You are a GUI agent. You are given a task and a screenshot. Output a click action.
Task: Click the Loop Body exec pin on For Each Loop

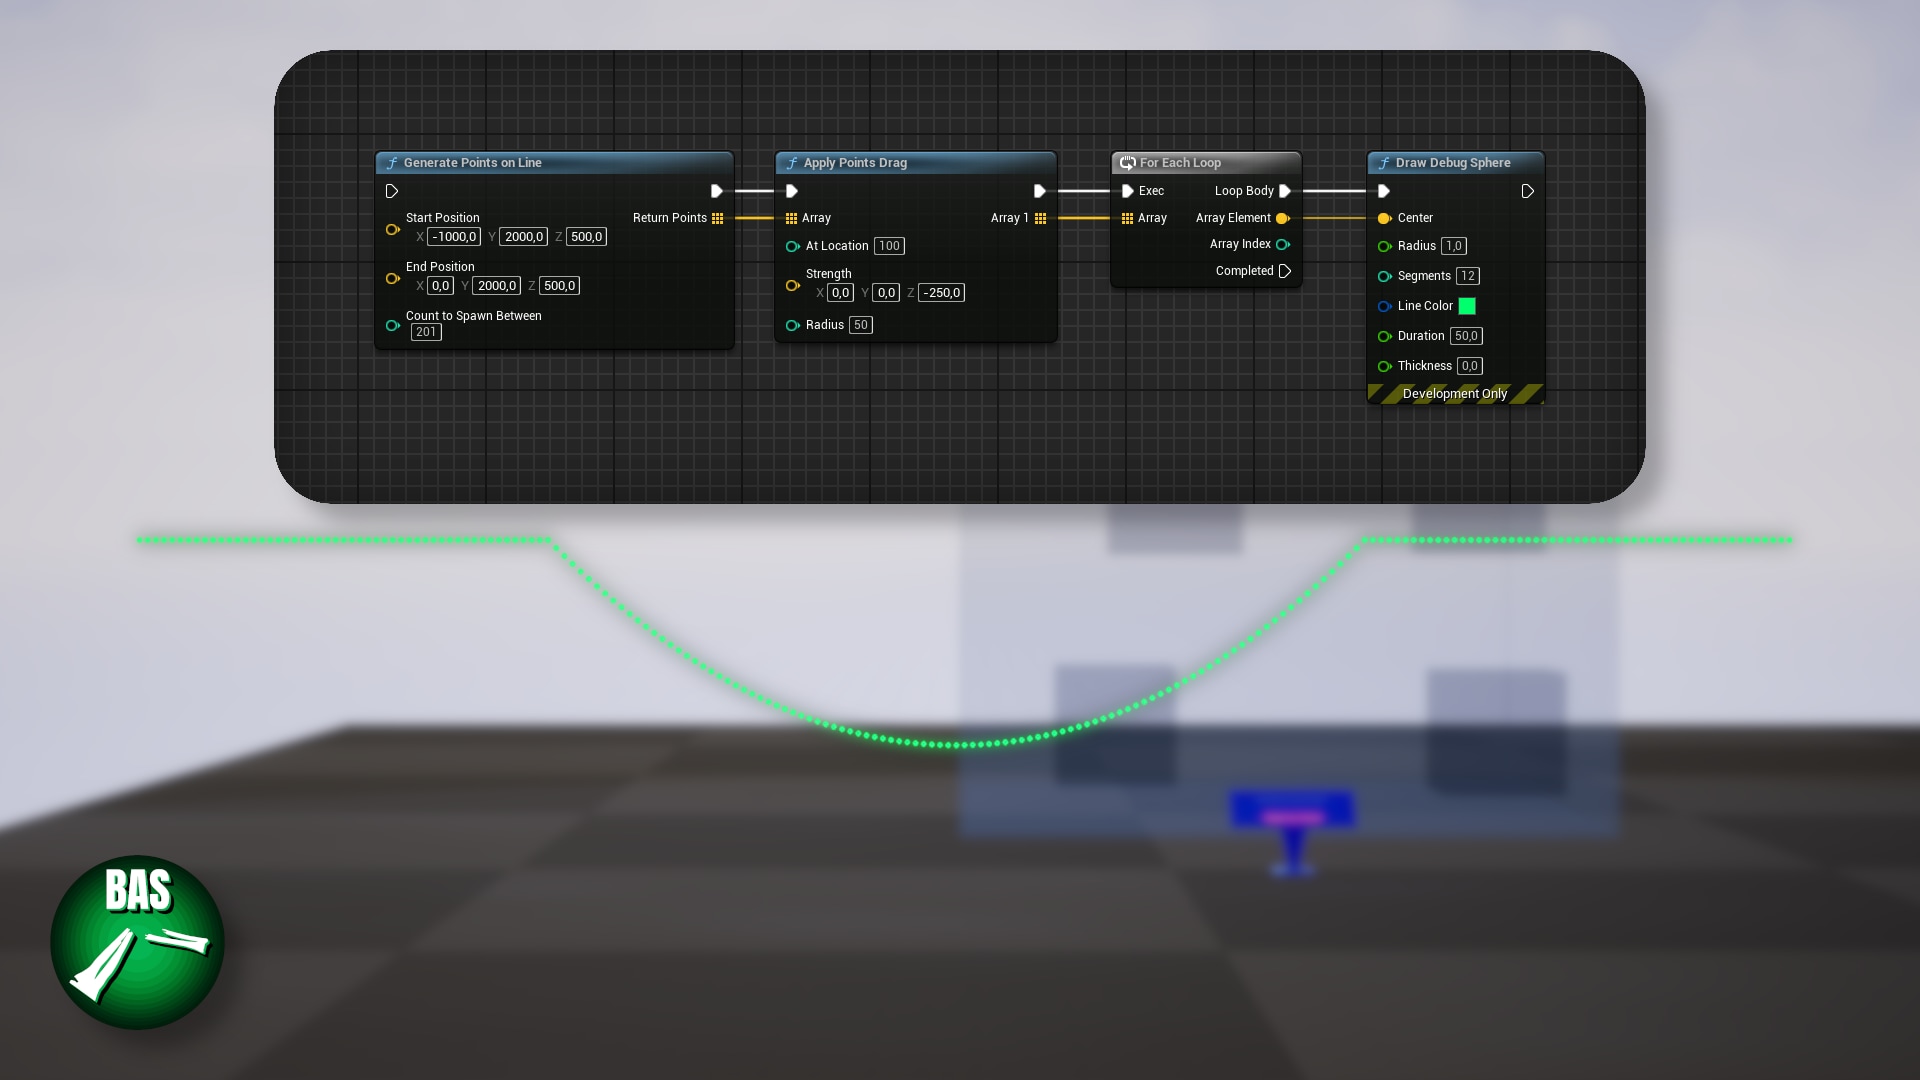coord(1284,191)
